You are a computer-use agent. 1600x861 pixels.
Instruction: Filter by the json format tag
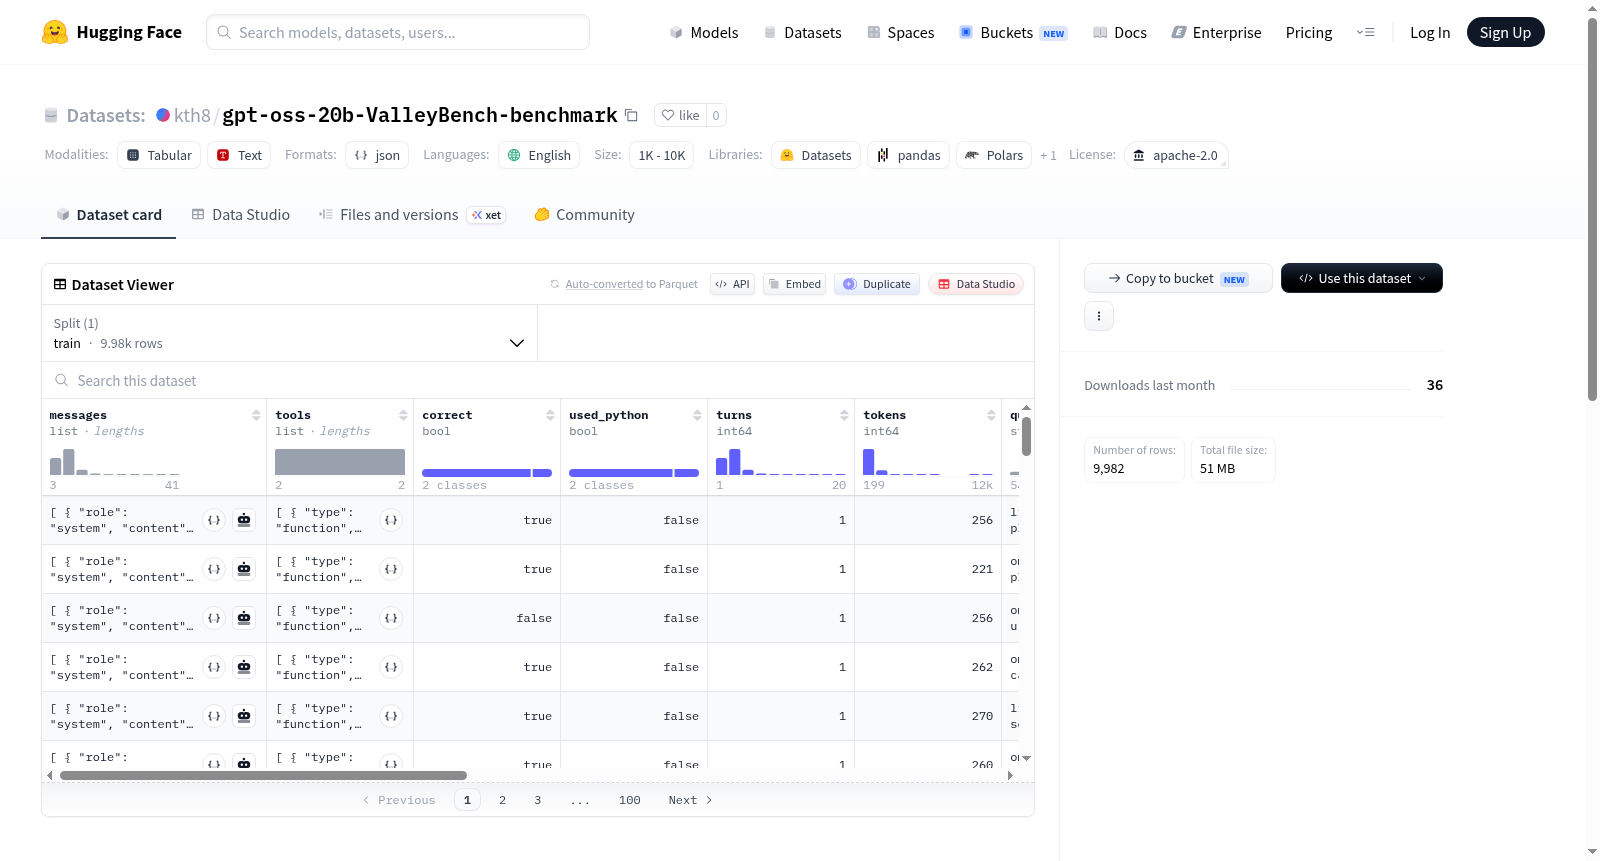pyautogui.click(x=377, y=155)
